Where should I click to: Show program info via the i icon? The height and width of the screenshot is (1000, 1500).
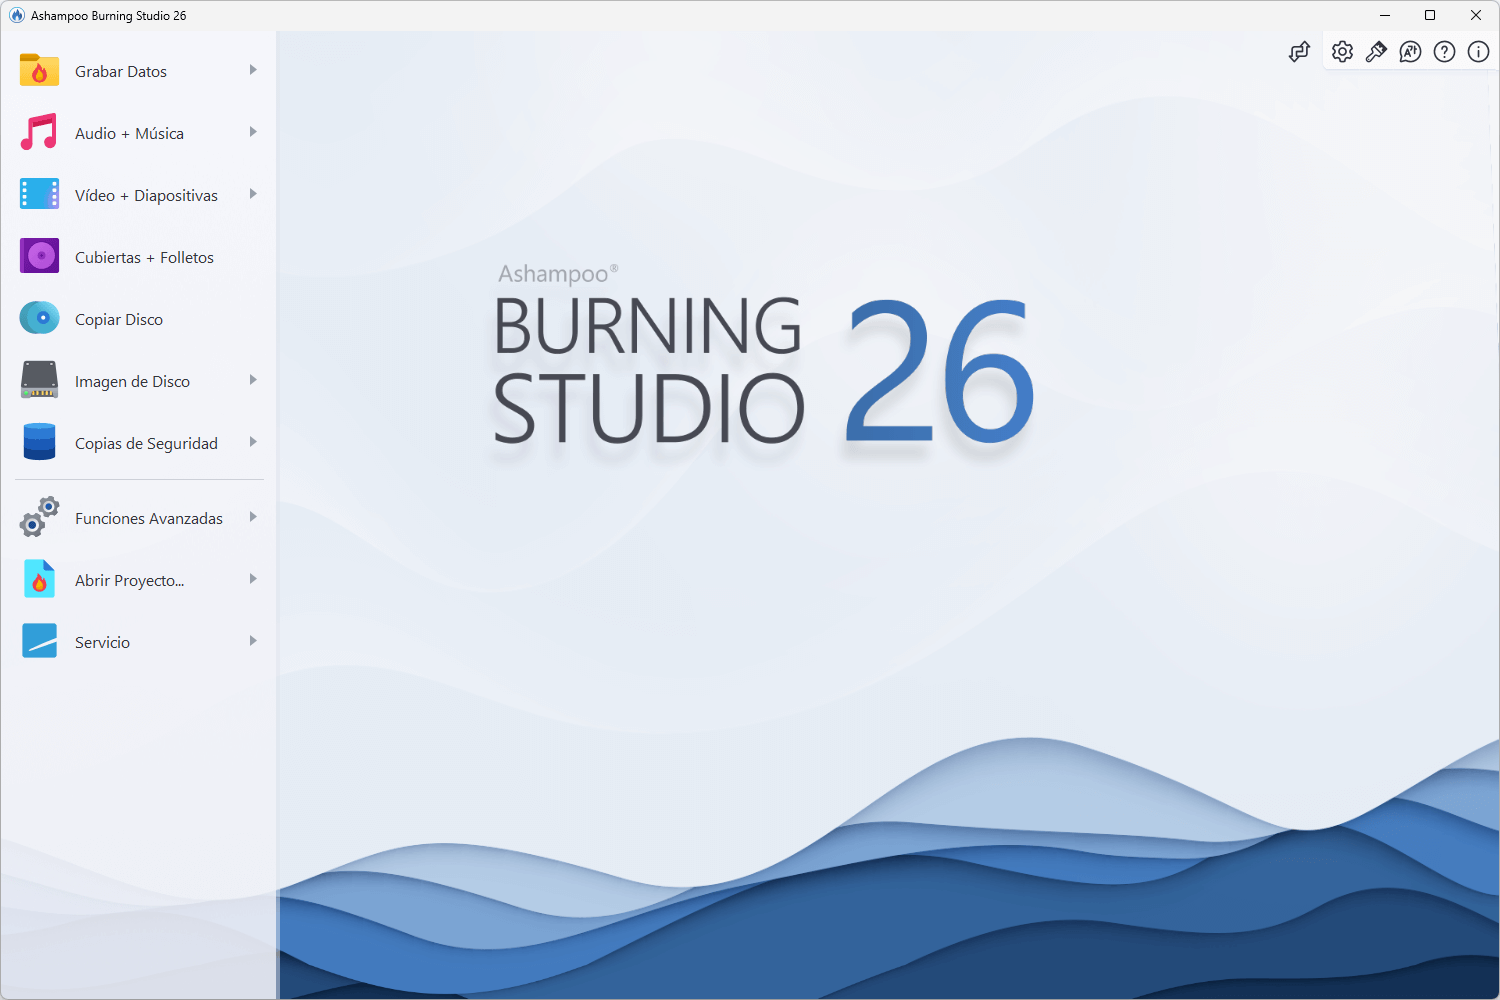click(x=1478, y=52)
